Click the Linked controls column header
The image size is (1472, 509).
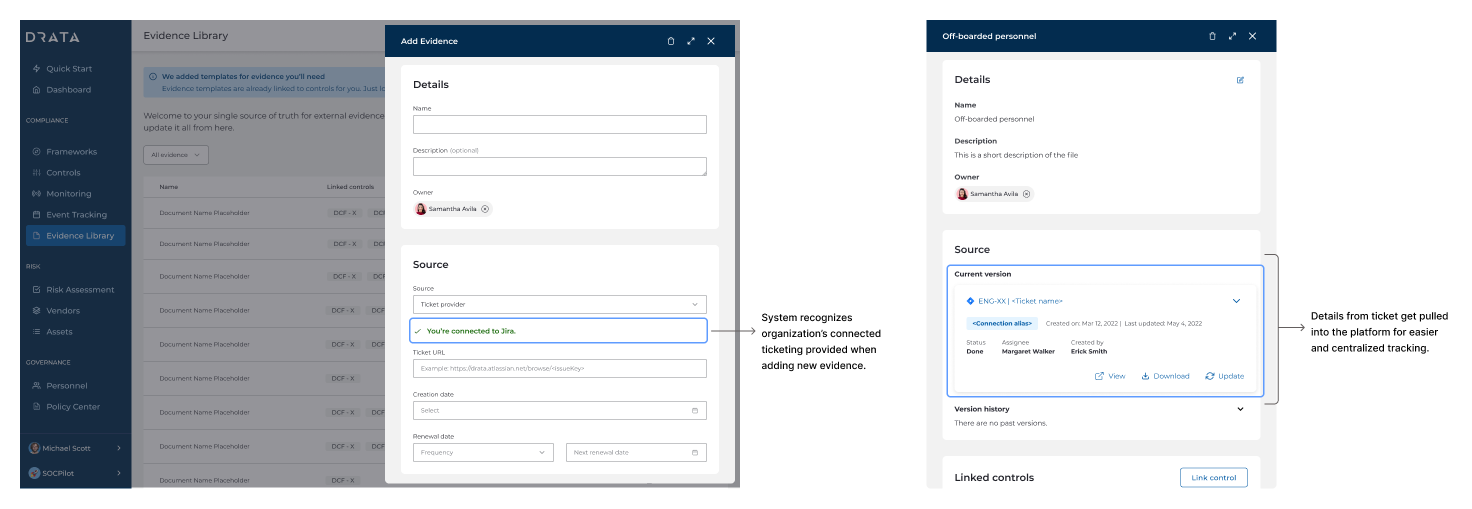click(350, 187)
